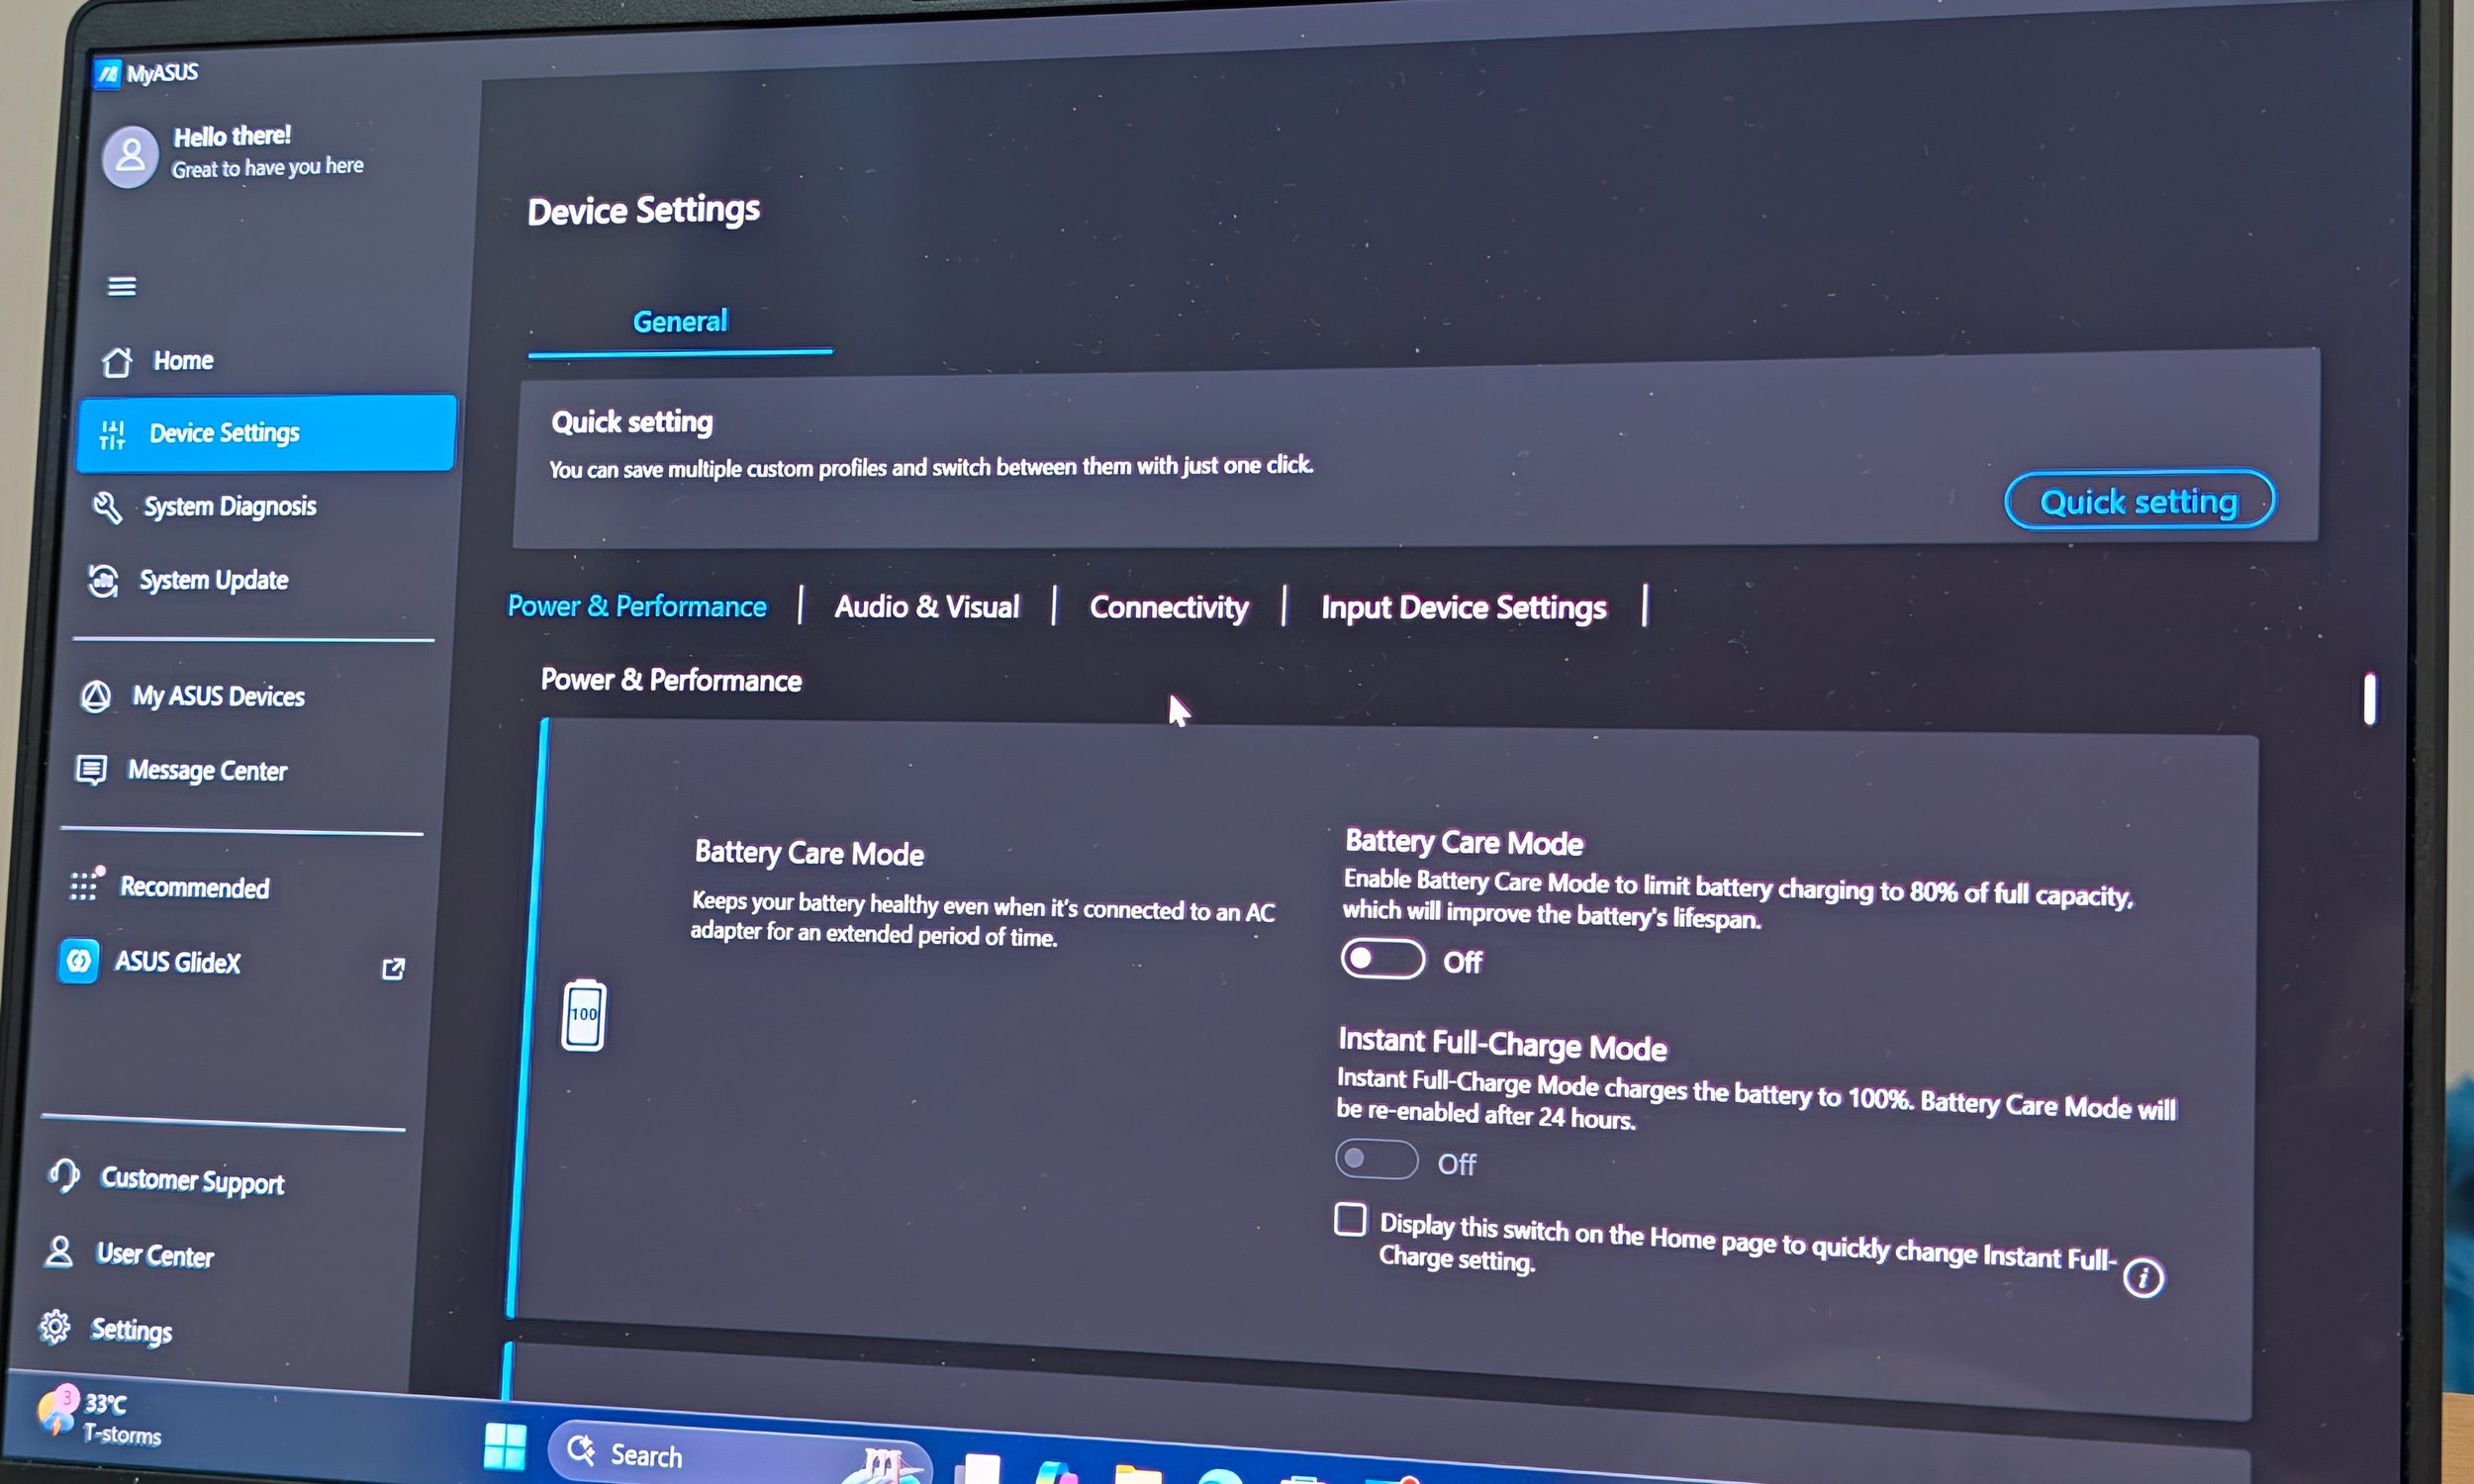Select the Power & Performance category tab
This screenshot has height=1484, width=2474.
click(x=637, y=606)
